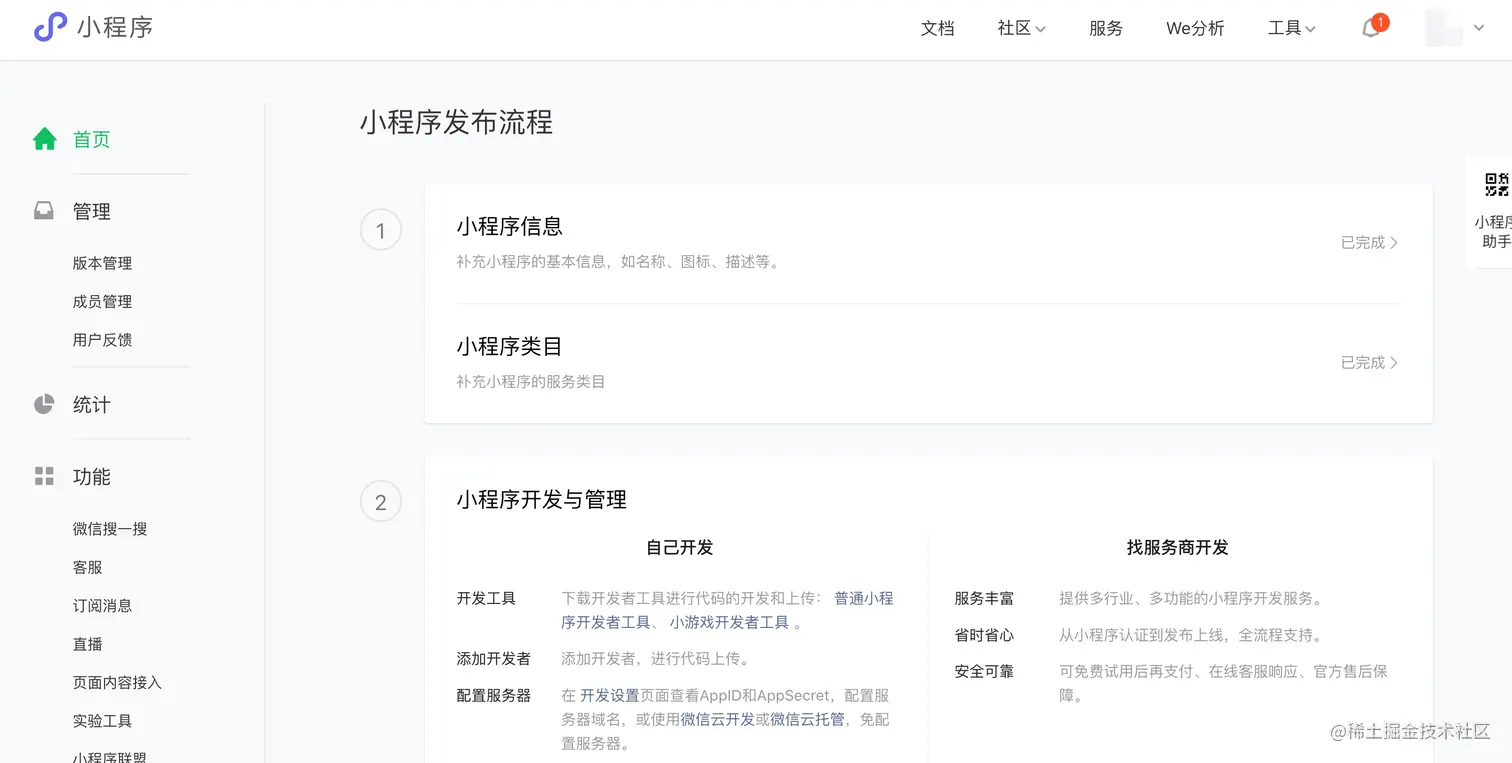Click the user avatar in the header
Viewport: 1512px width, 763px height.
coord(1444,28)
